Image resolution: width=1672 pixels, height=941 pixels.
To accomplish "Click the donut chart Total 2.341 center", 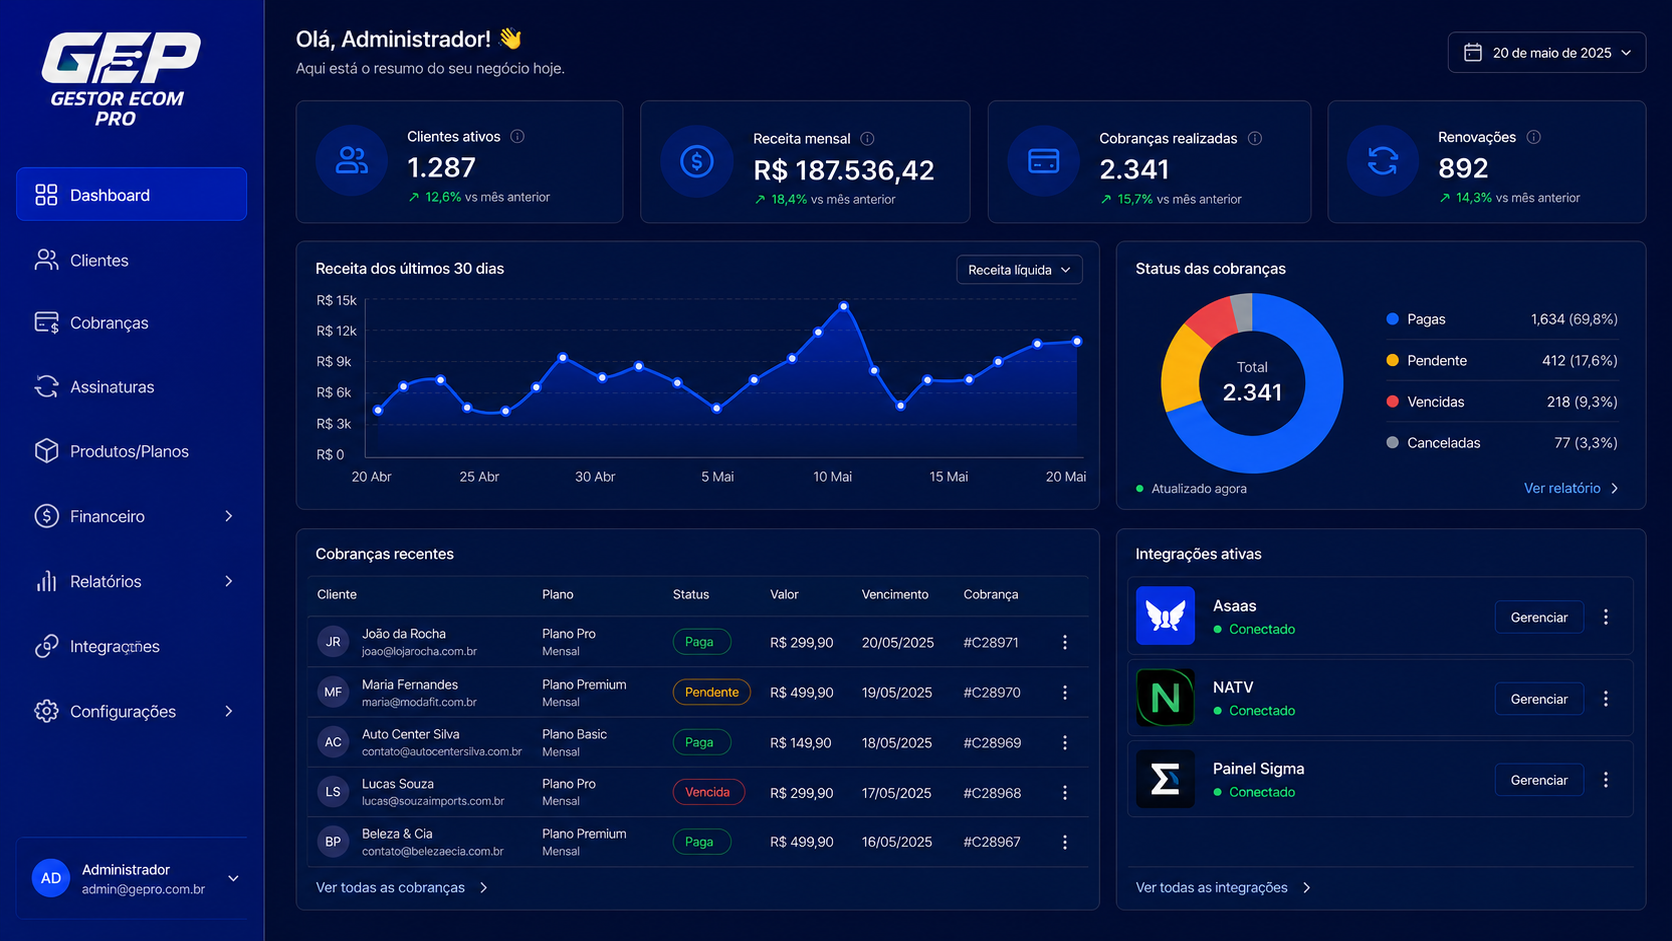I will [x=1252, y=383].
